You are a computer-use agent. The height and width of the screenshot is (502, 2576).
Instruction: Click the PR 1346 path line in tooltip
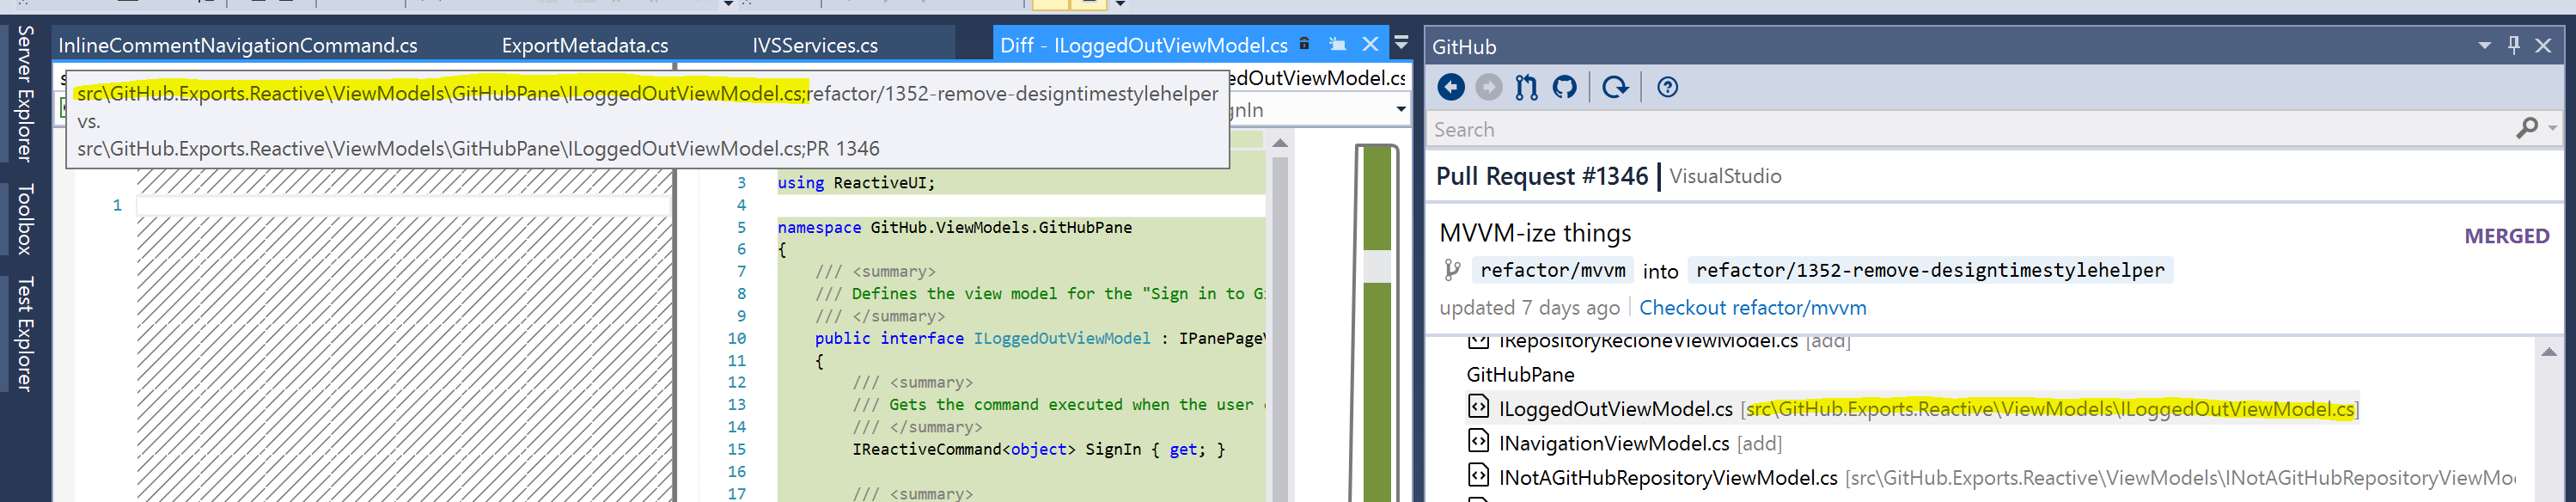(x=478, y=149)
